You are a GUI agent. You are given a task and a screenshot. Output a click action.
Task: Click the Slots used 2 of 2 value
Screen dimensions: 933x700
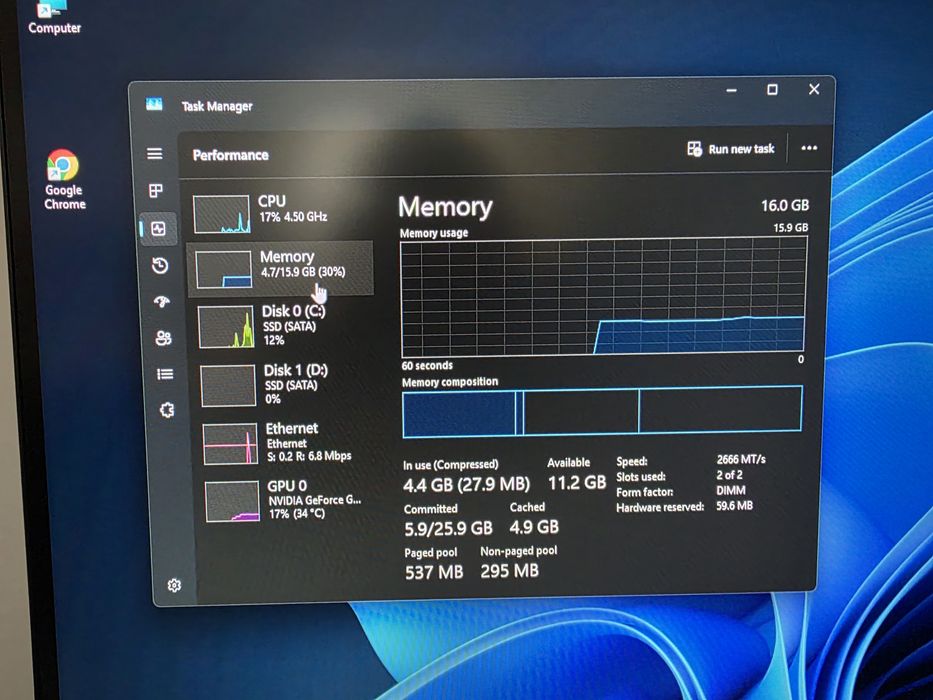pos(730,475)
